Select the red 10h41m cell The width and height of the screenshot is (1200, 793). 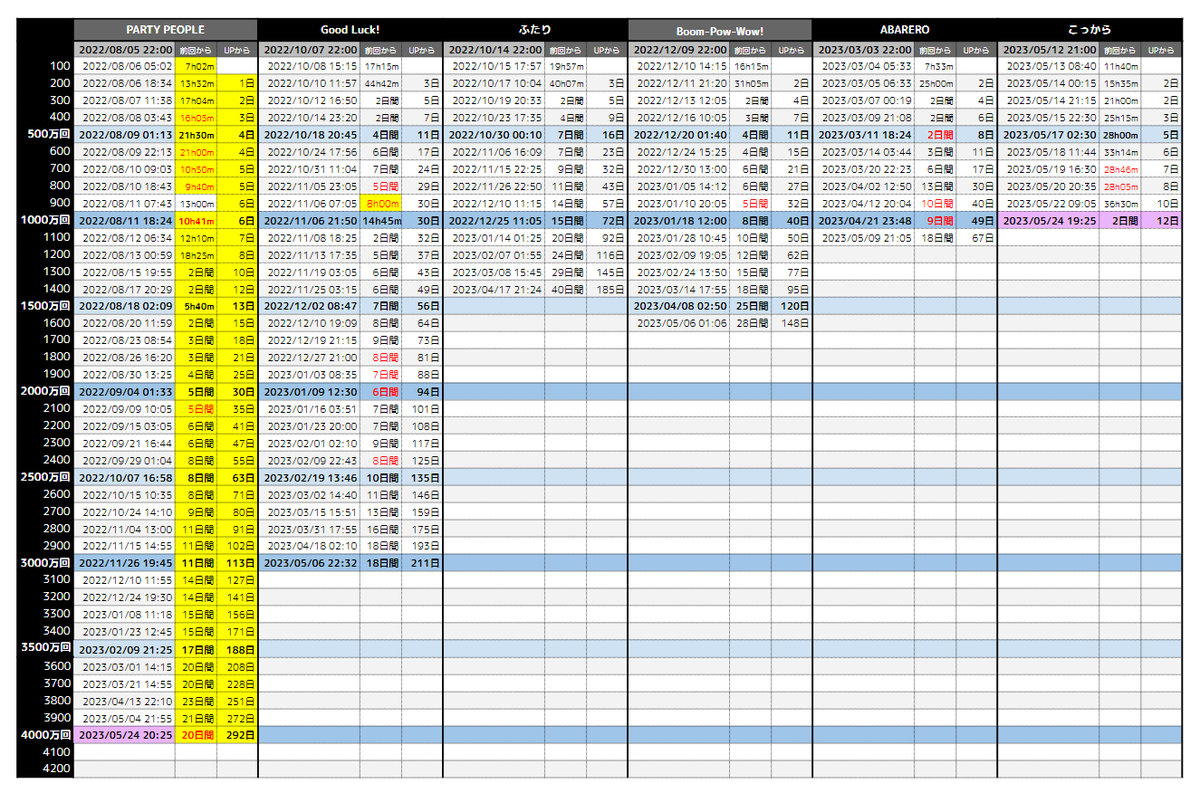coord(195,219)
